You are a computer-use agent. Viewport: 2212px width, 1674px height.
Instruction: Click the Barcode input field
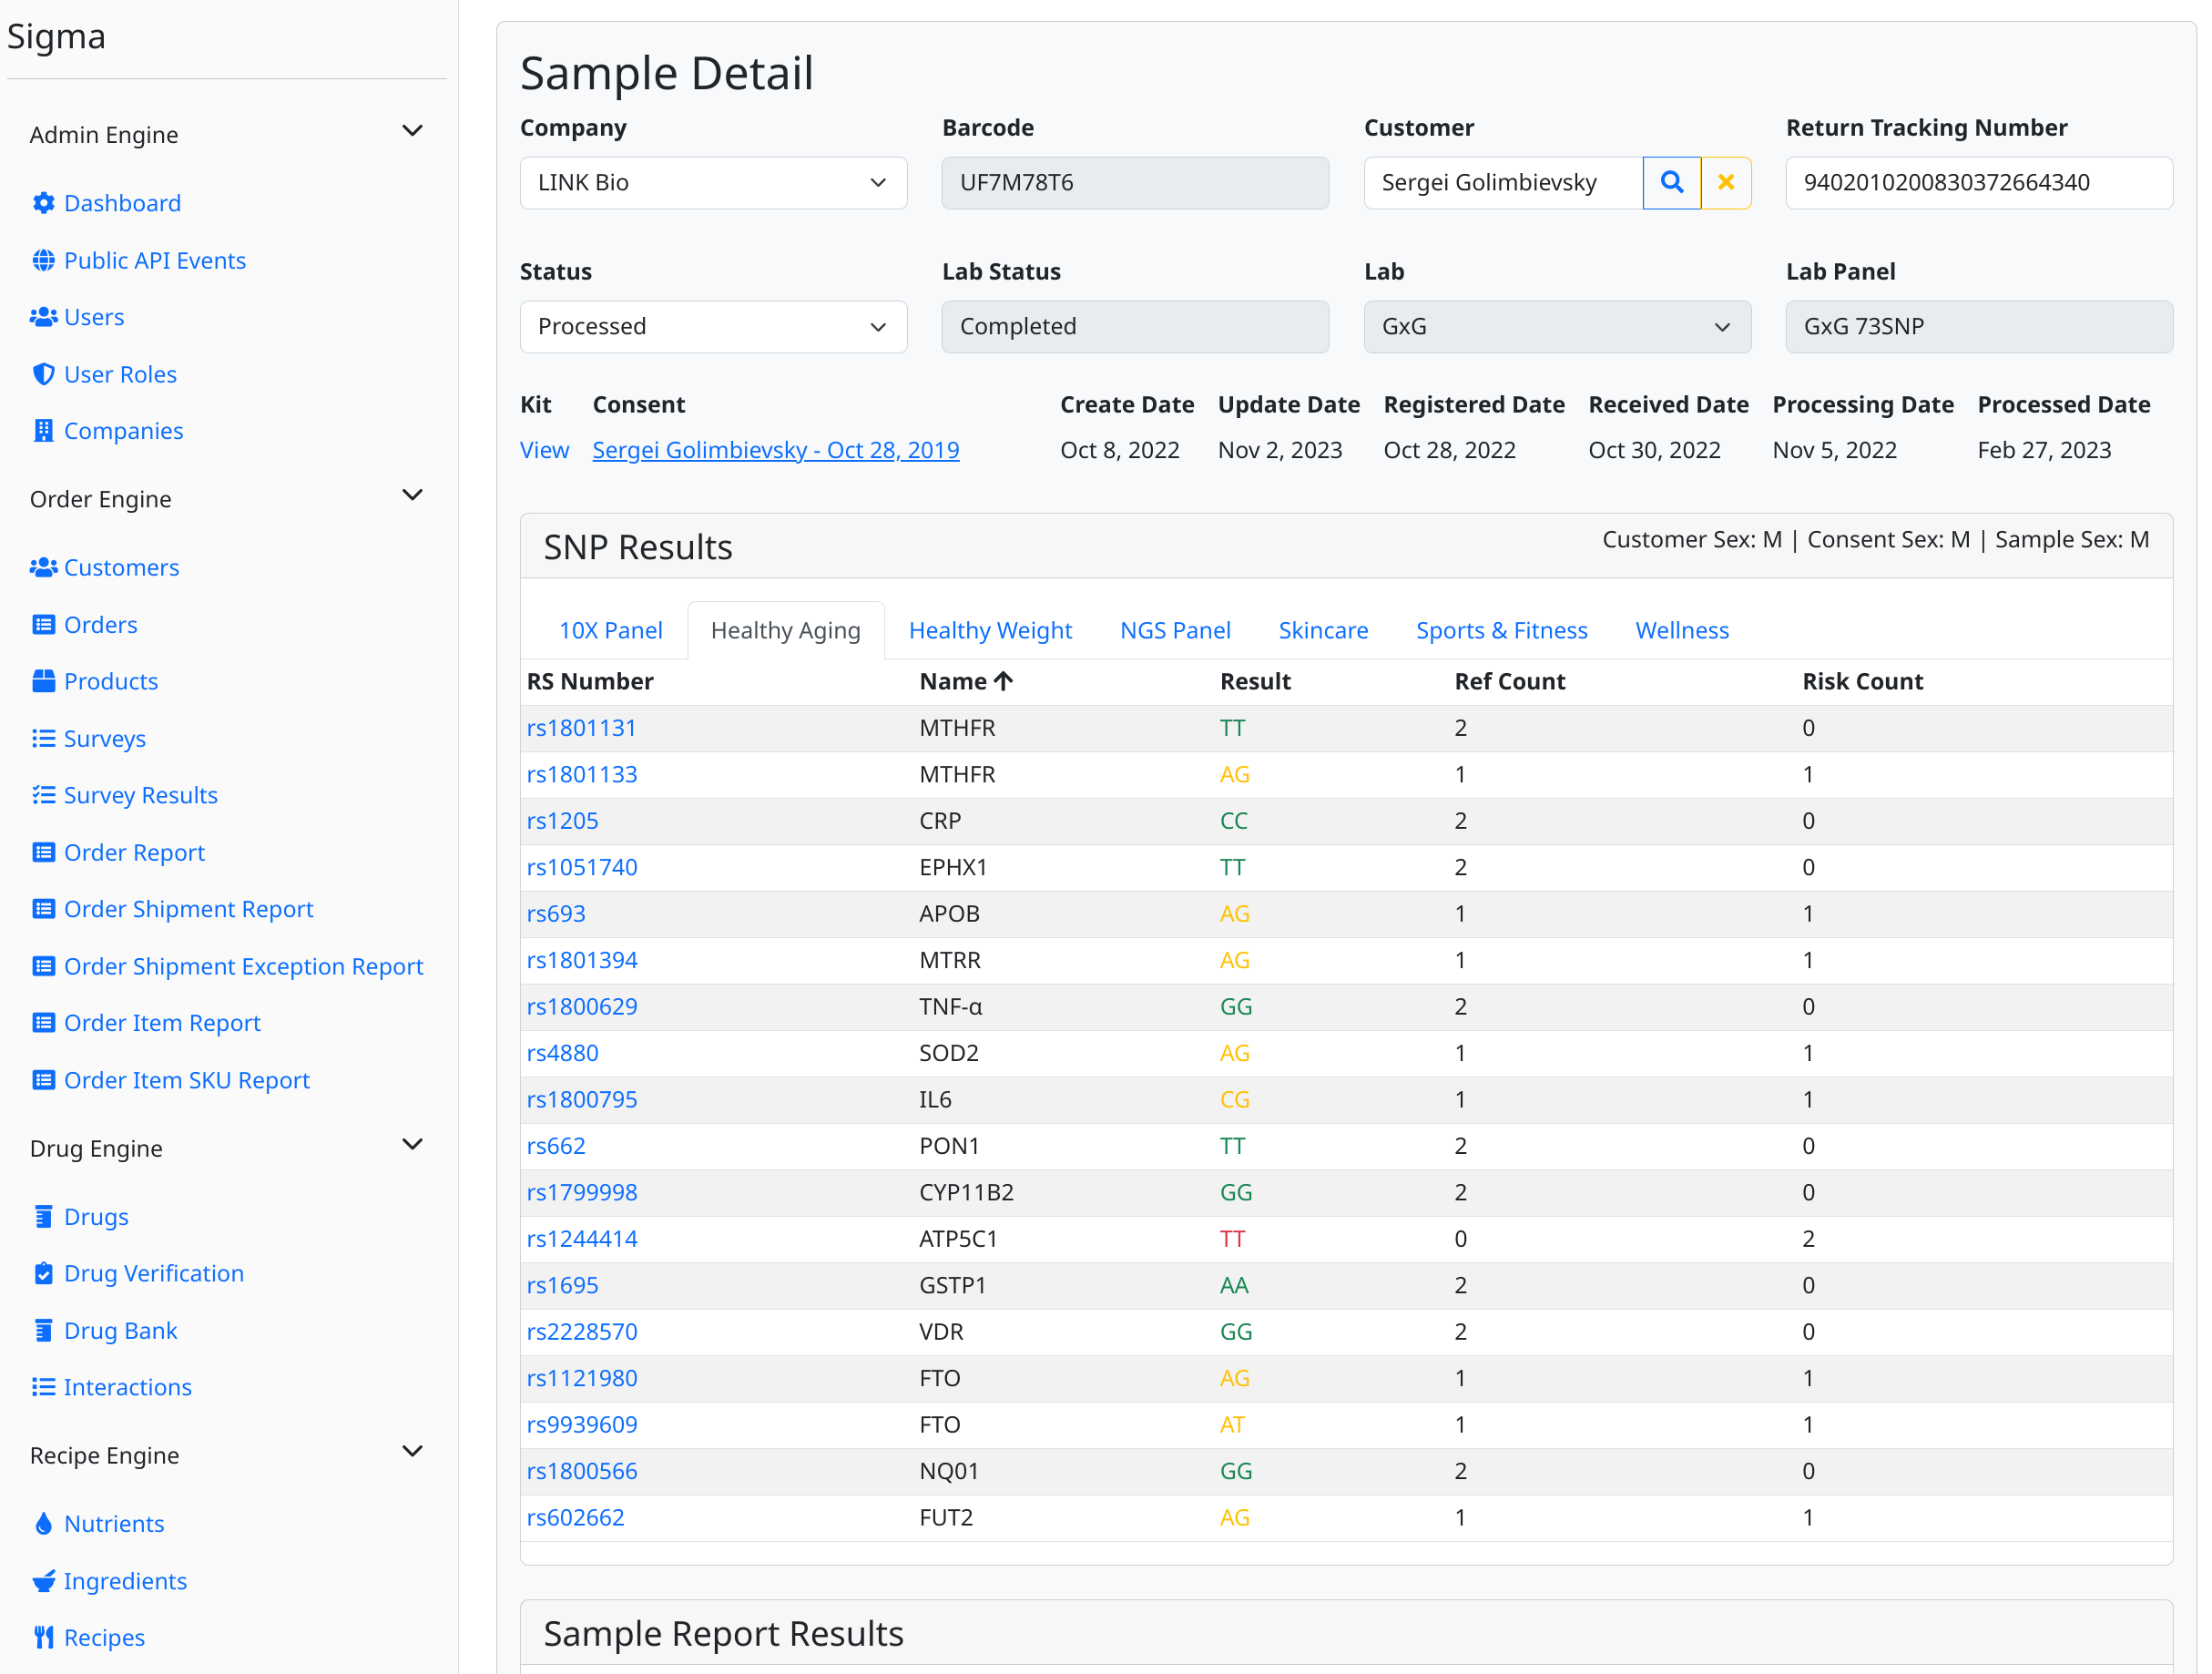point(1132,183)
